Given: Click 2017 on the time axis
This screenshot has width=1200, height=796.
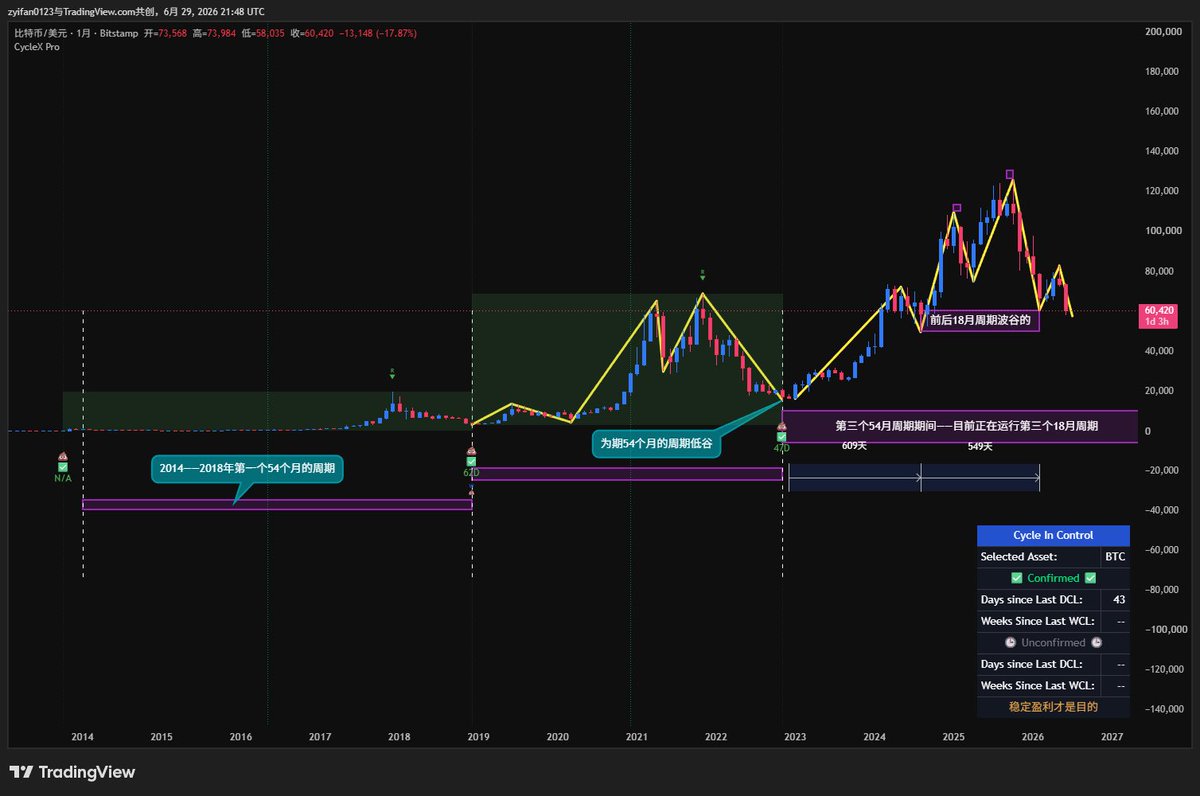Looking at the screenshot, I should (320, 737).
